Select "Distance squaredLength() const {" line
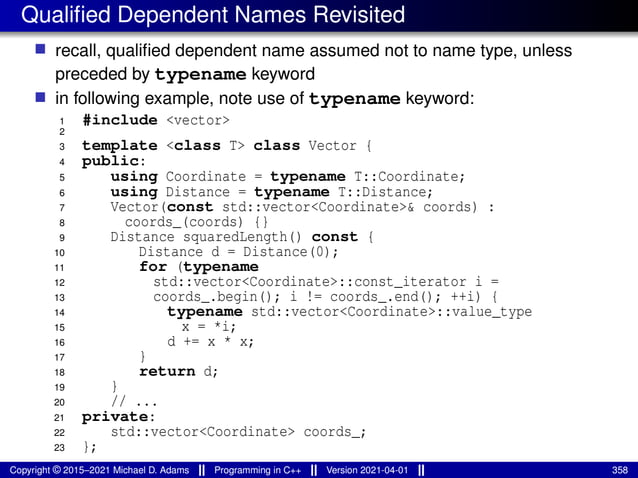This screenshot has width=638, height=478. point(242,237)
